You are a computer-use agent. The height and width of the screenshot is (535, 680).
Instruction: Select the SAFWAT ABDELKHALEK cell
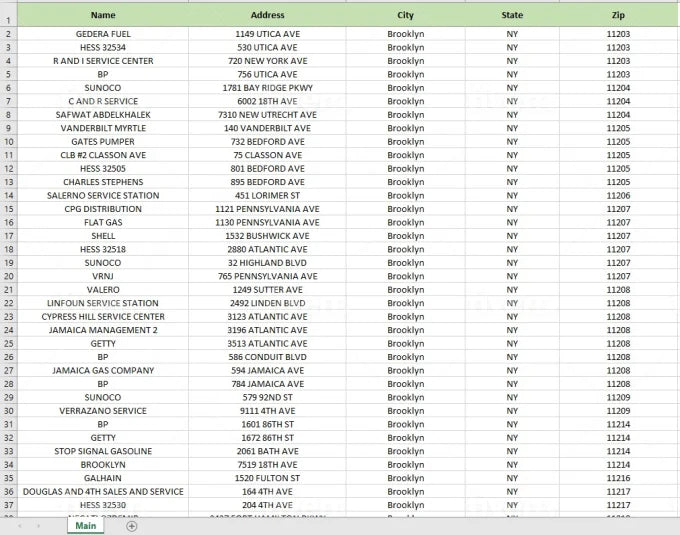tap(103, 114)
